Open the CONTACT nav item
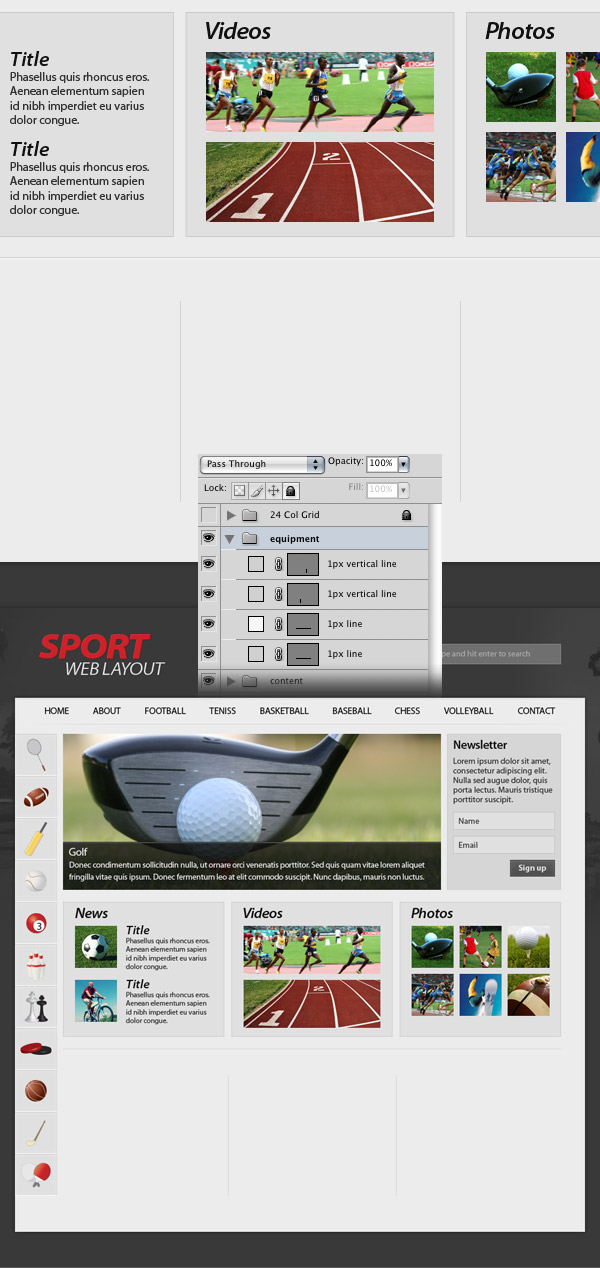 click(x=536, y=711)
